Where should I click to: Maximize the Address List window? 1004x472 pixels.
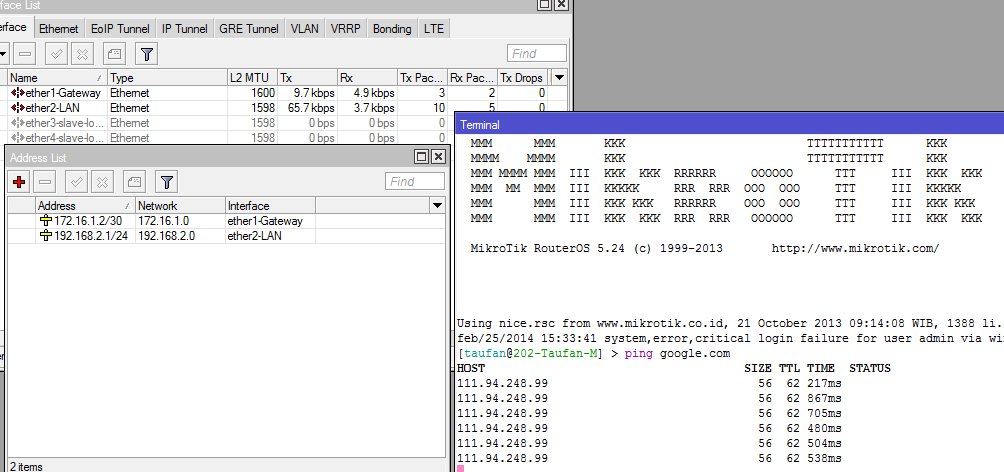pyautogui.click(x=422, y=157)
